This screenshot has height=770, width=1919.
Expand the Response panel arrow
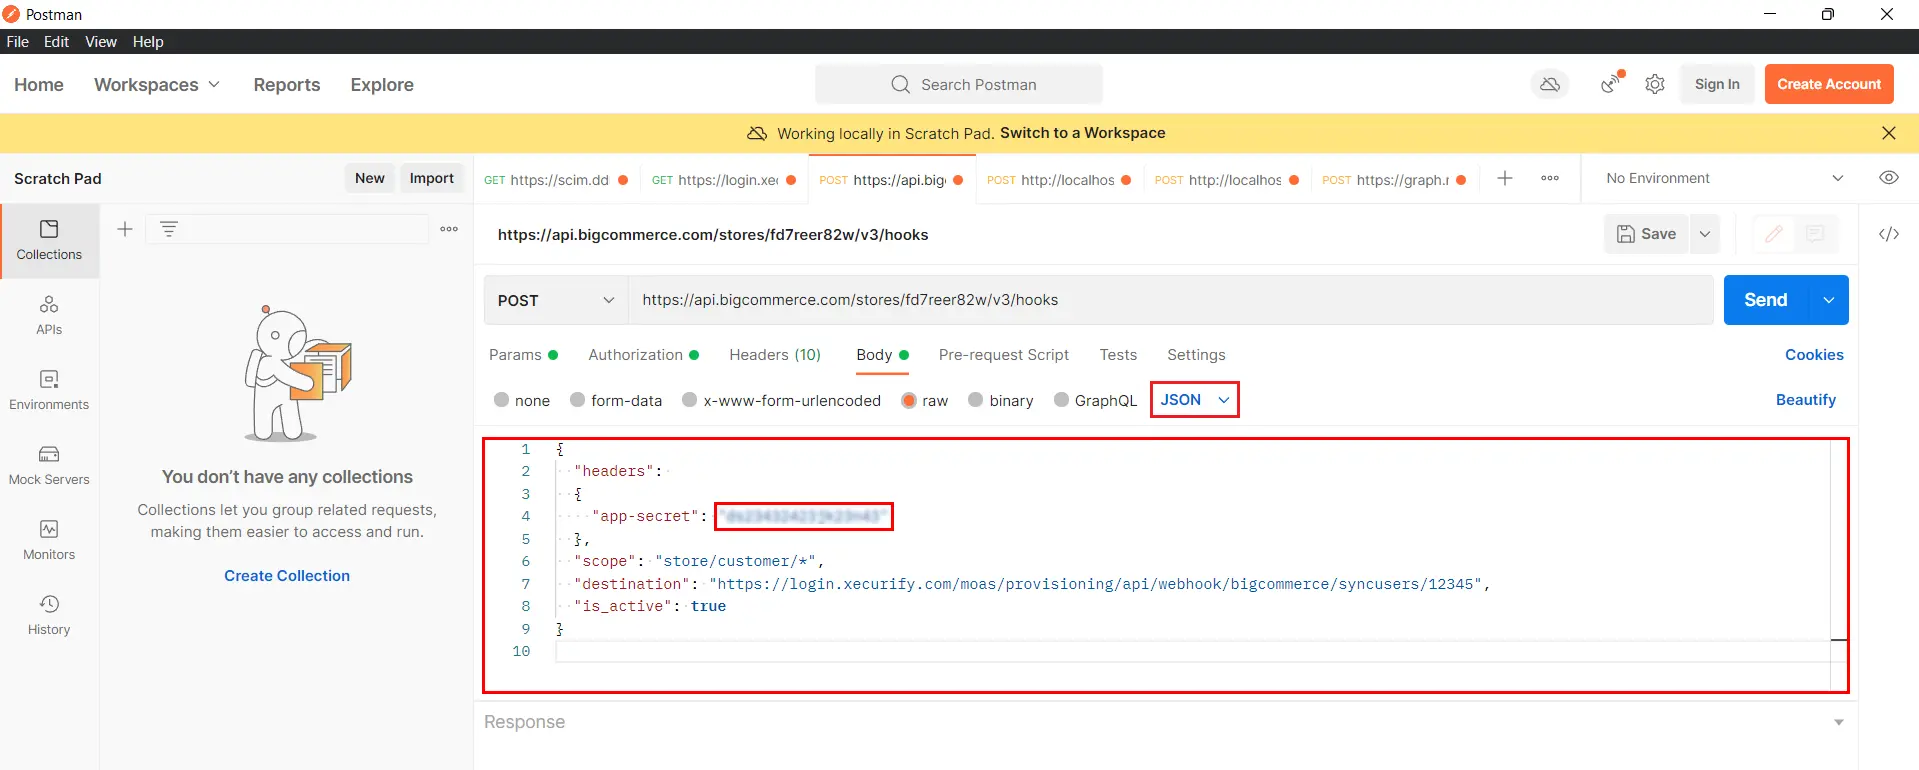1838,722
